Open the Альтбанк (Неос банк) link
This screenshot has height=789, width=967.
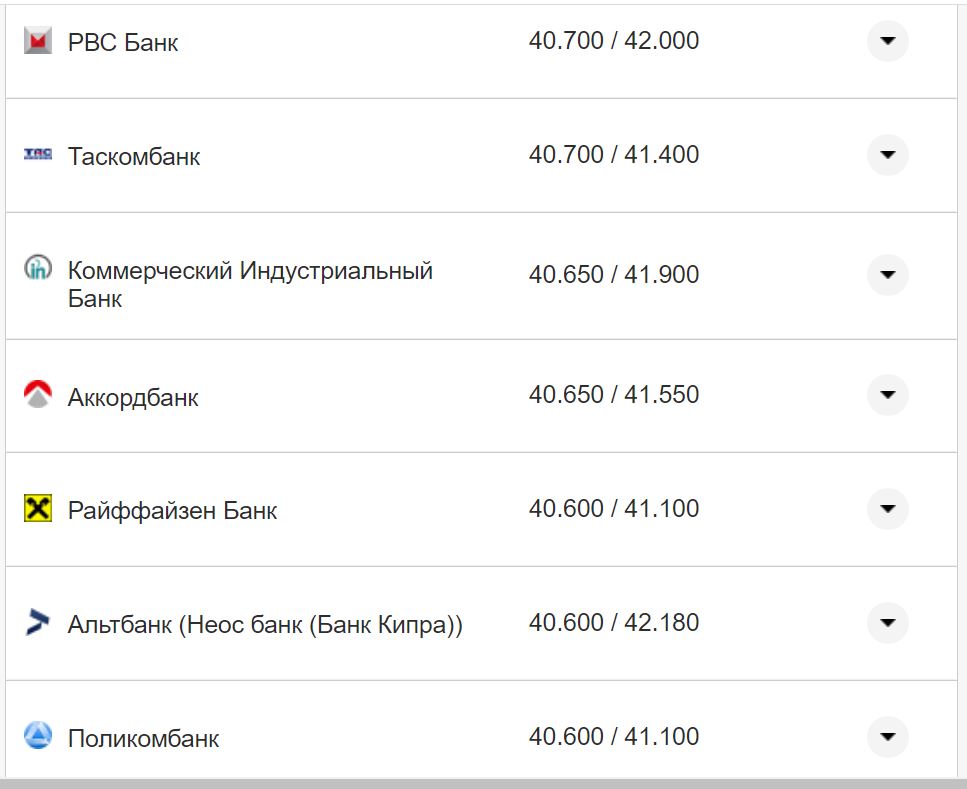click(x=265, y=625)
